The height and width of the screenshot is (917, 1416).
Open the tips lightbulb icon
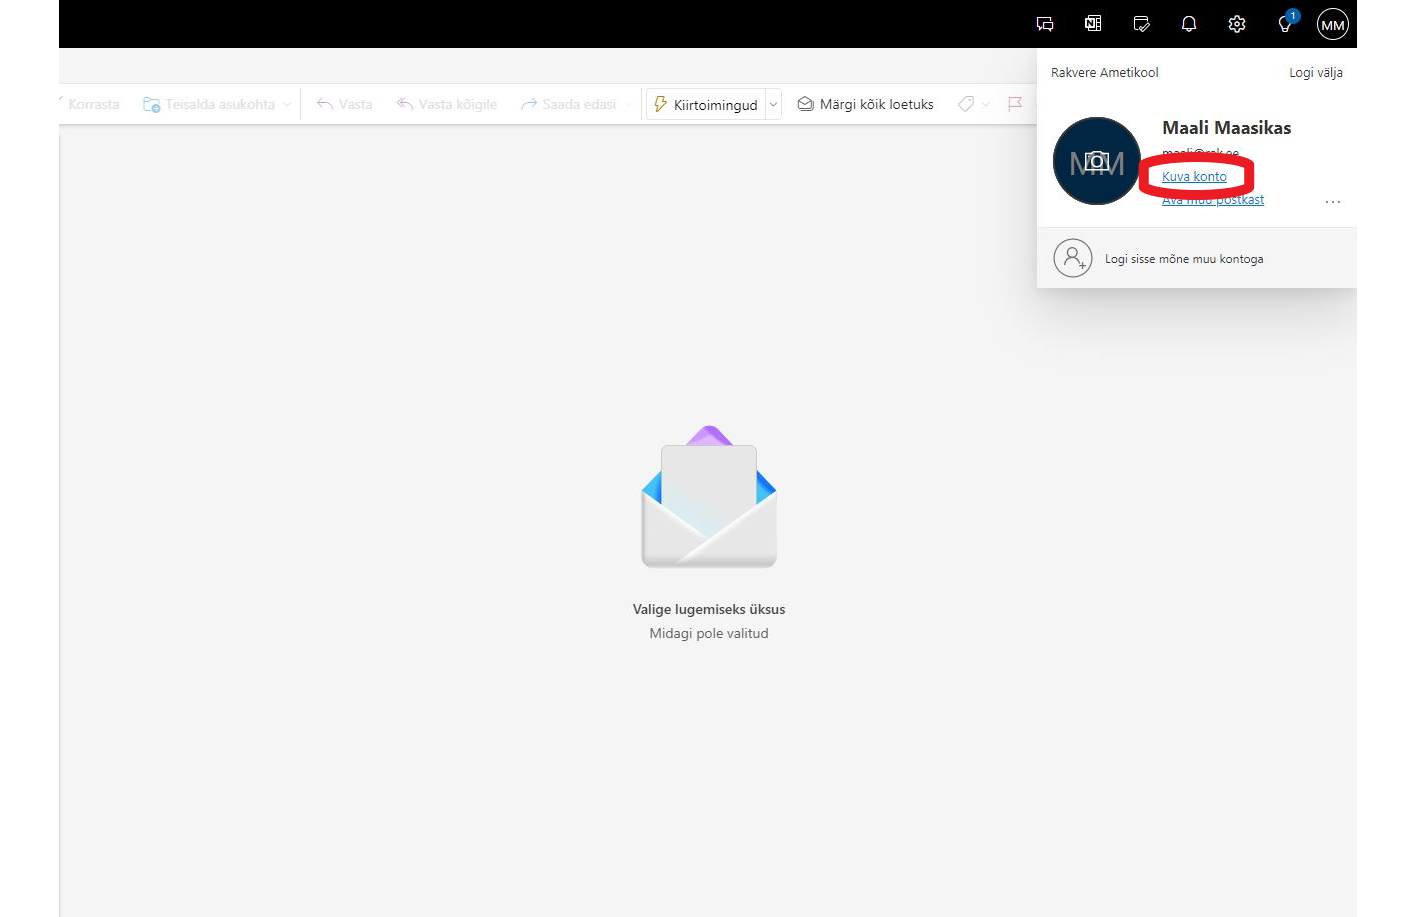click(1285, 24)
